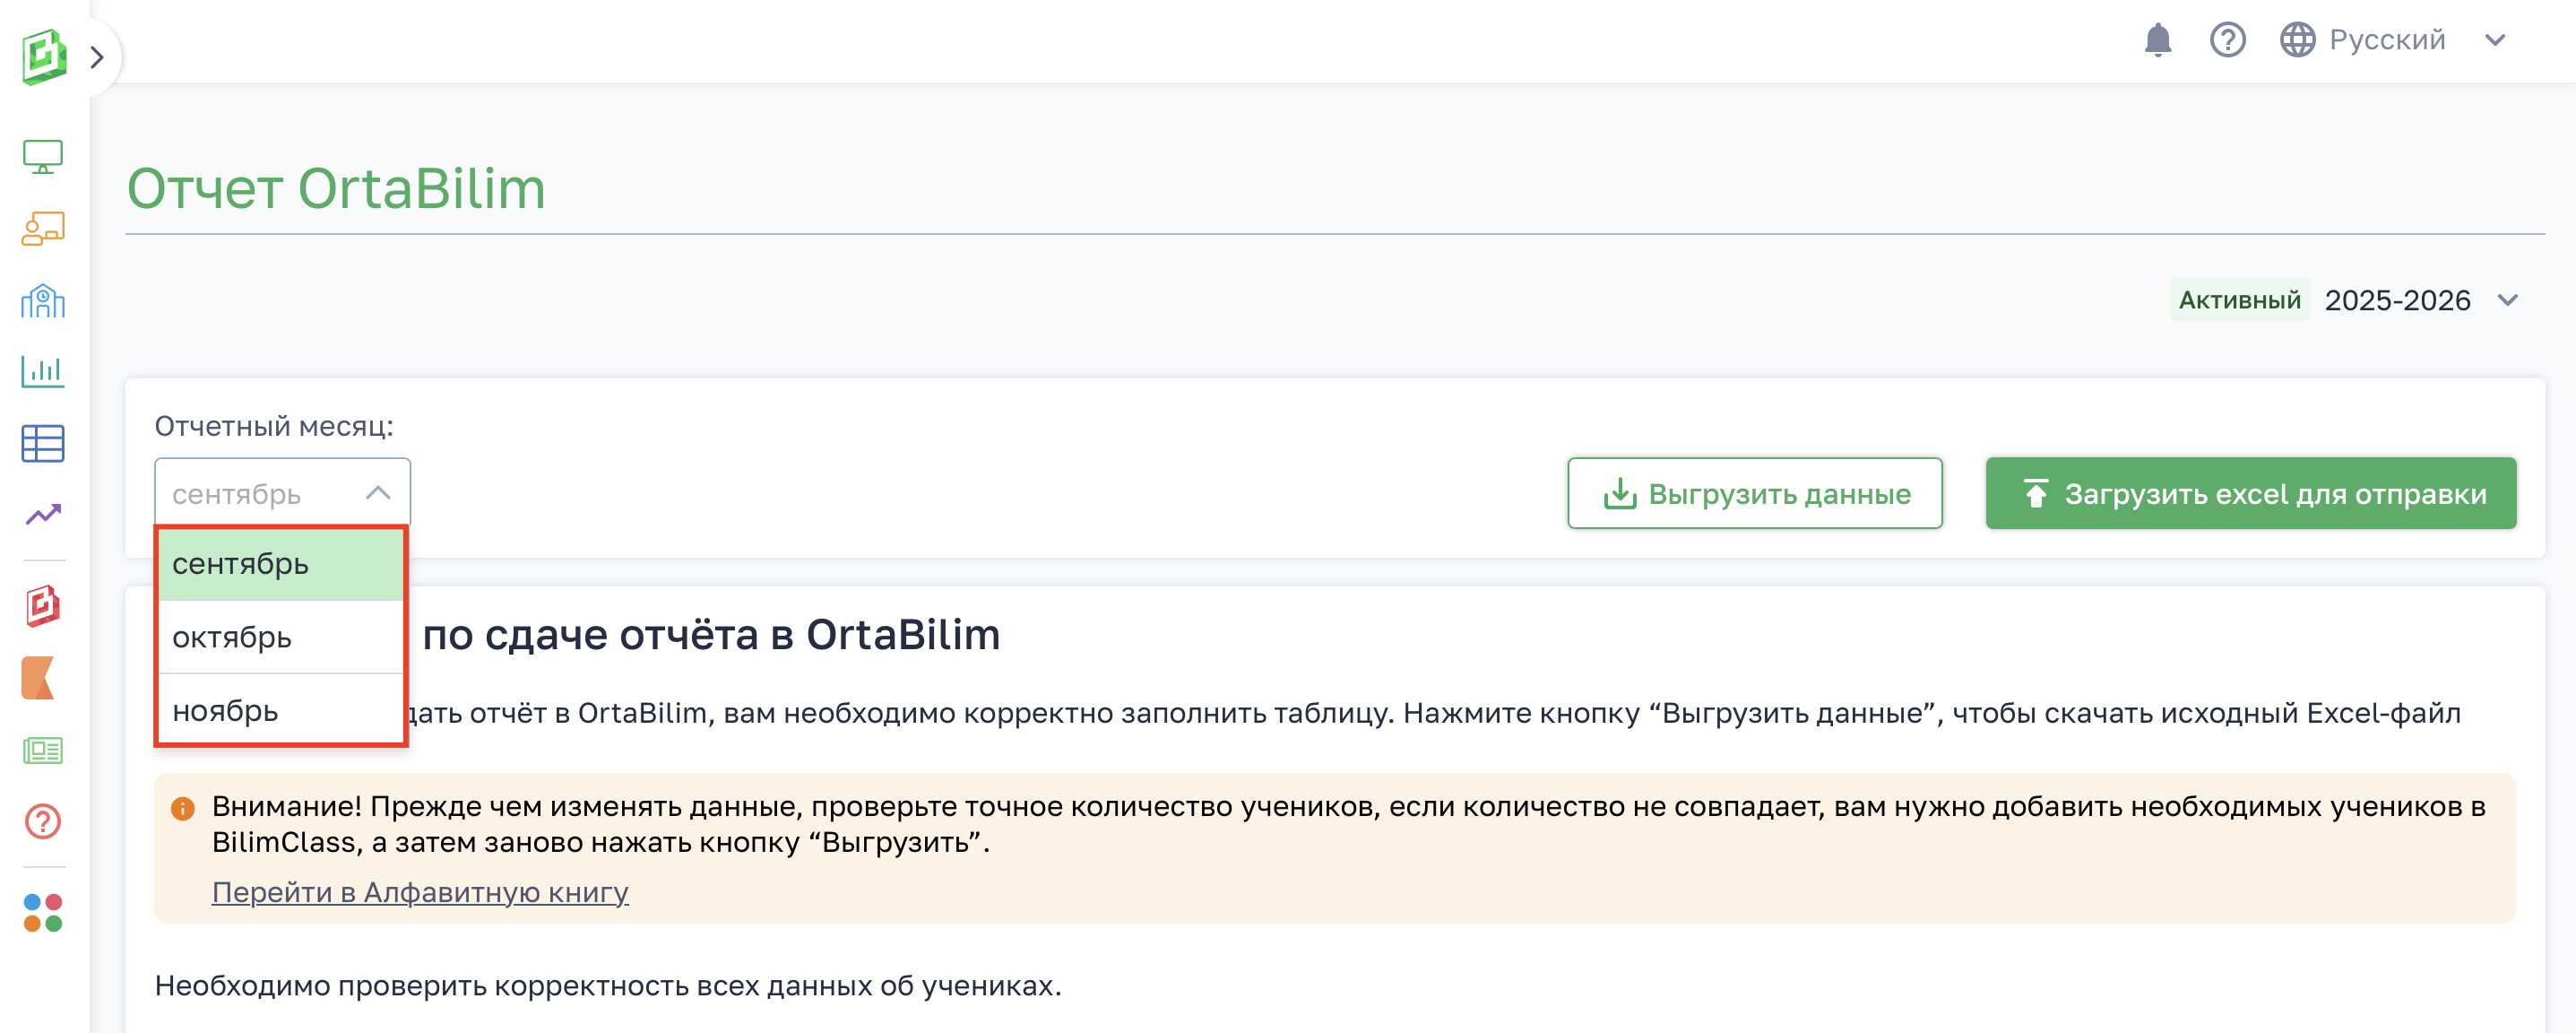Open the school building sidebar icon
This screenshot has width=2576, height=1033.
pos(43,301)
